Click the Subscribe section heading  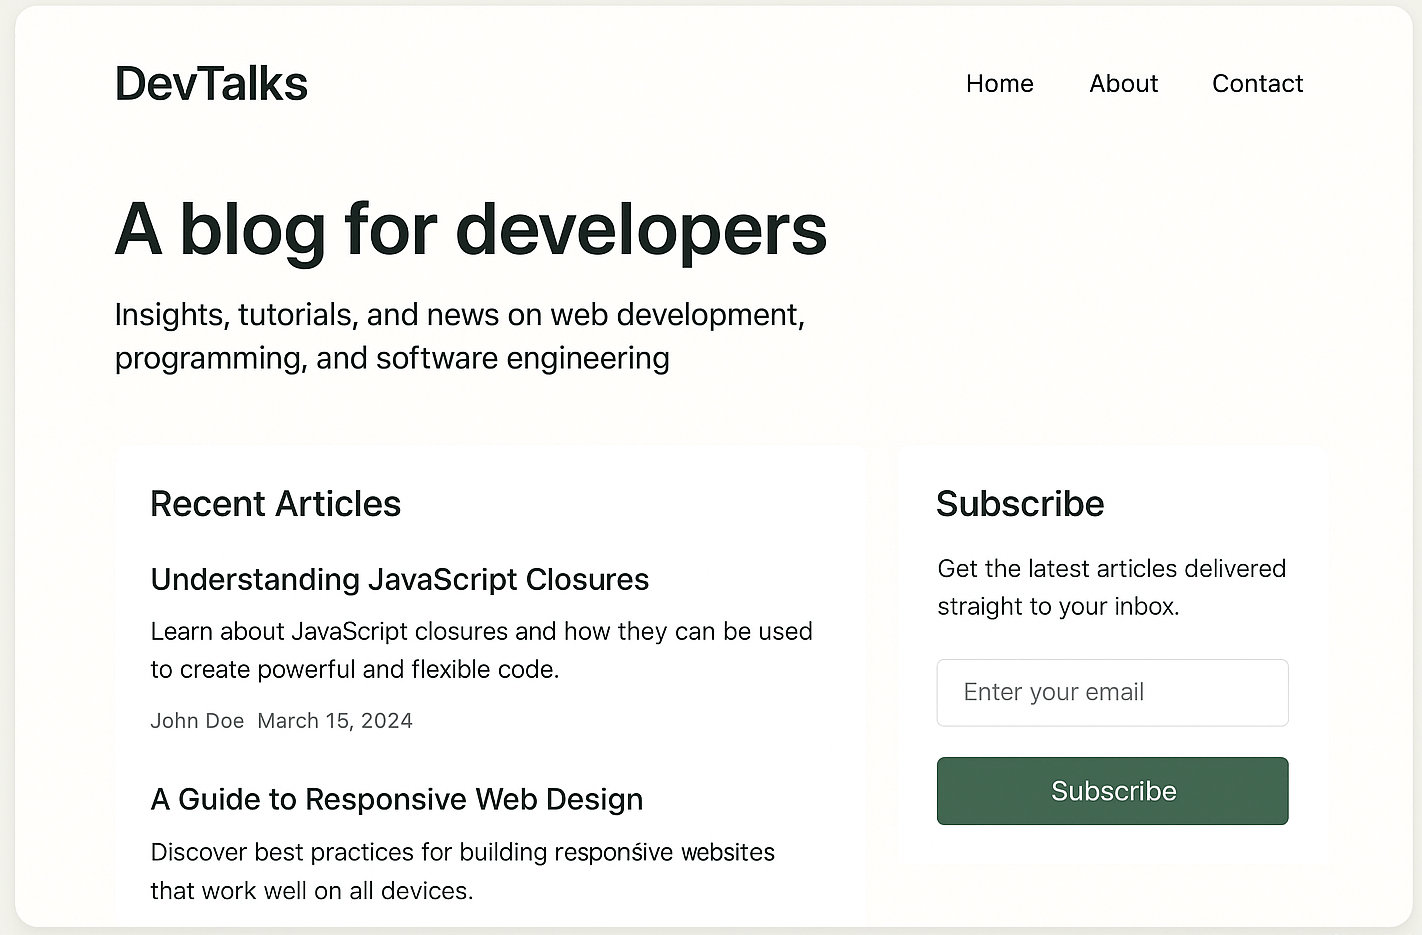click(x=1020, y=504)
